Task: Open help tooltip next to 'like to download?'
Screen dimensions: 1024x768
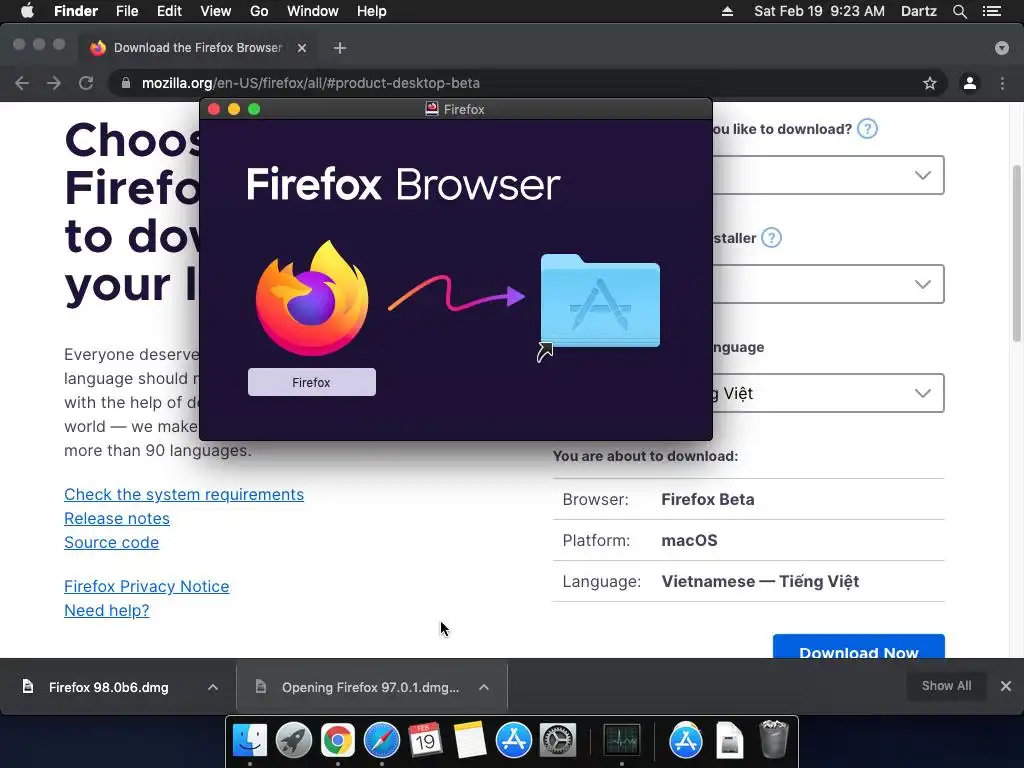Action: (867, 129)
